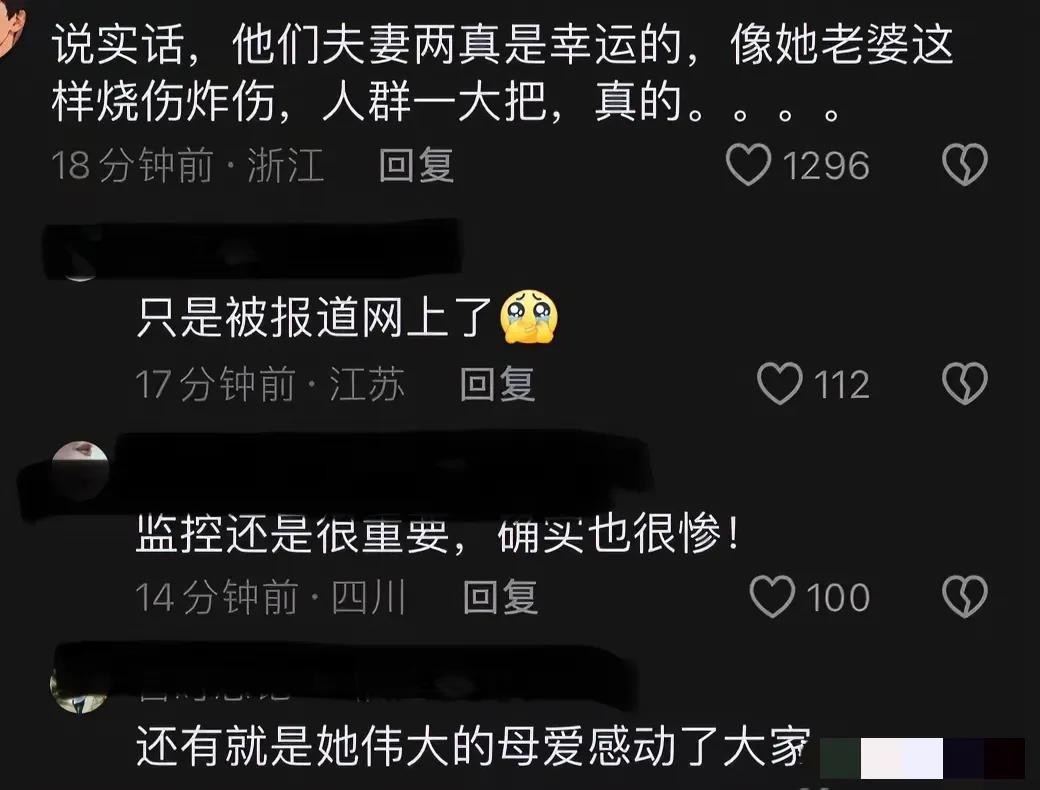Viewport: 1040px width, 790px height.
Task: Tap broken heart on the Jiangsu comment
Action: (x=965, y=383)
